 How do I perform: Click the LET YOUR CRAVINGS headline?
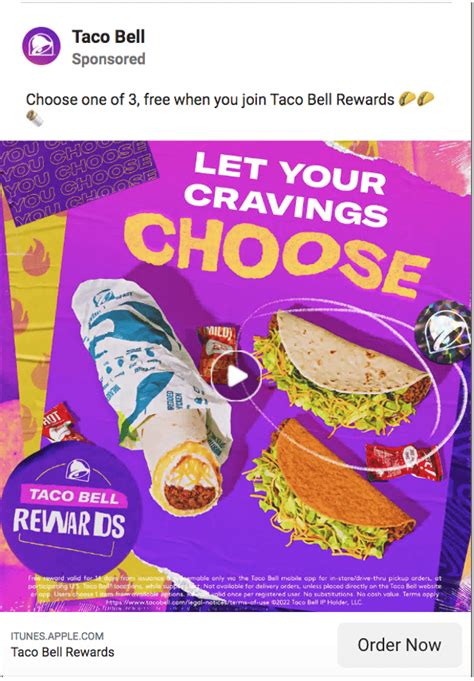pos(289,188)
